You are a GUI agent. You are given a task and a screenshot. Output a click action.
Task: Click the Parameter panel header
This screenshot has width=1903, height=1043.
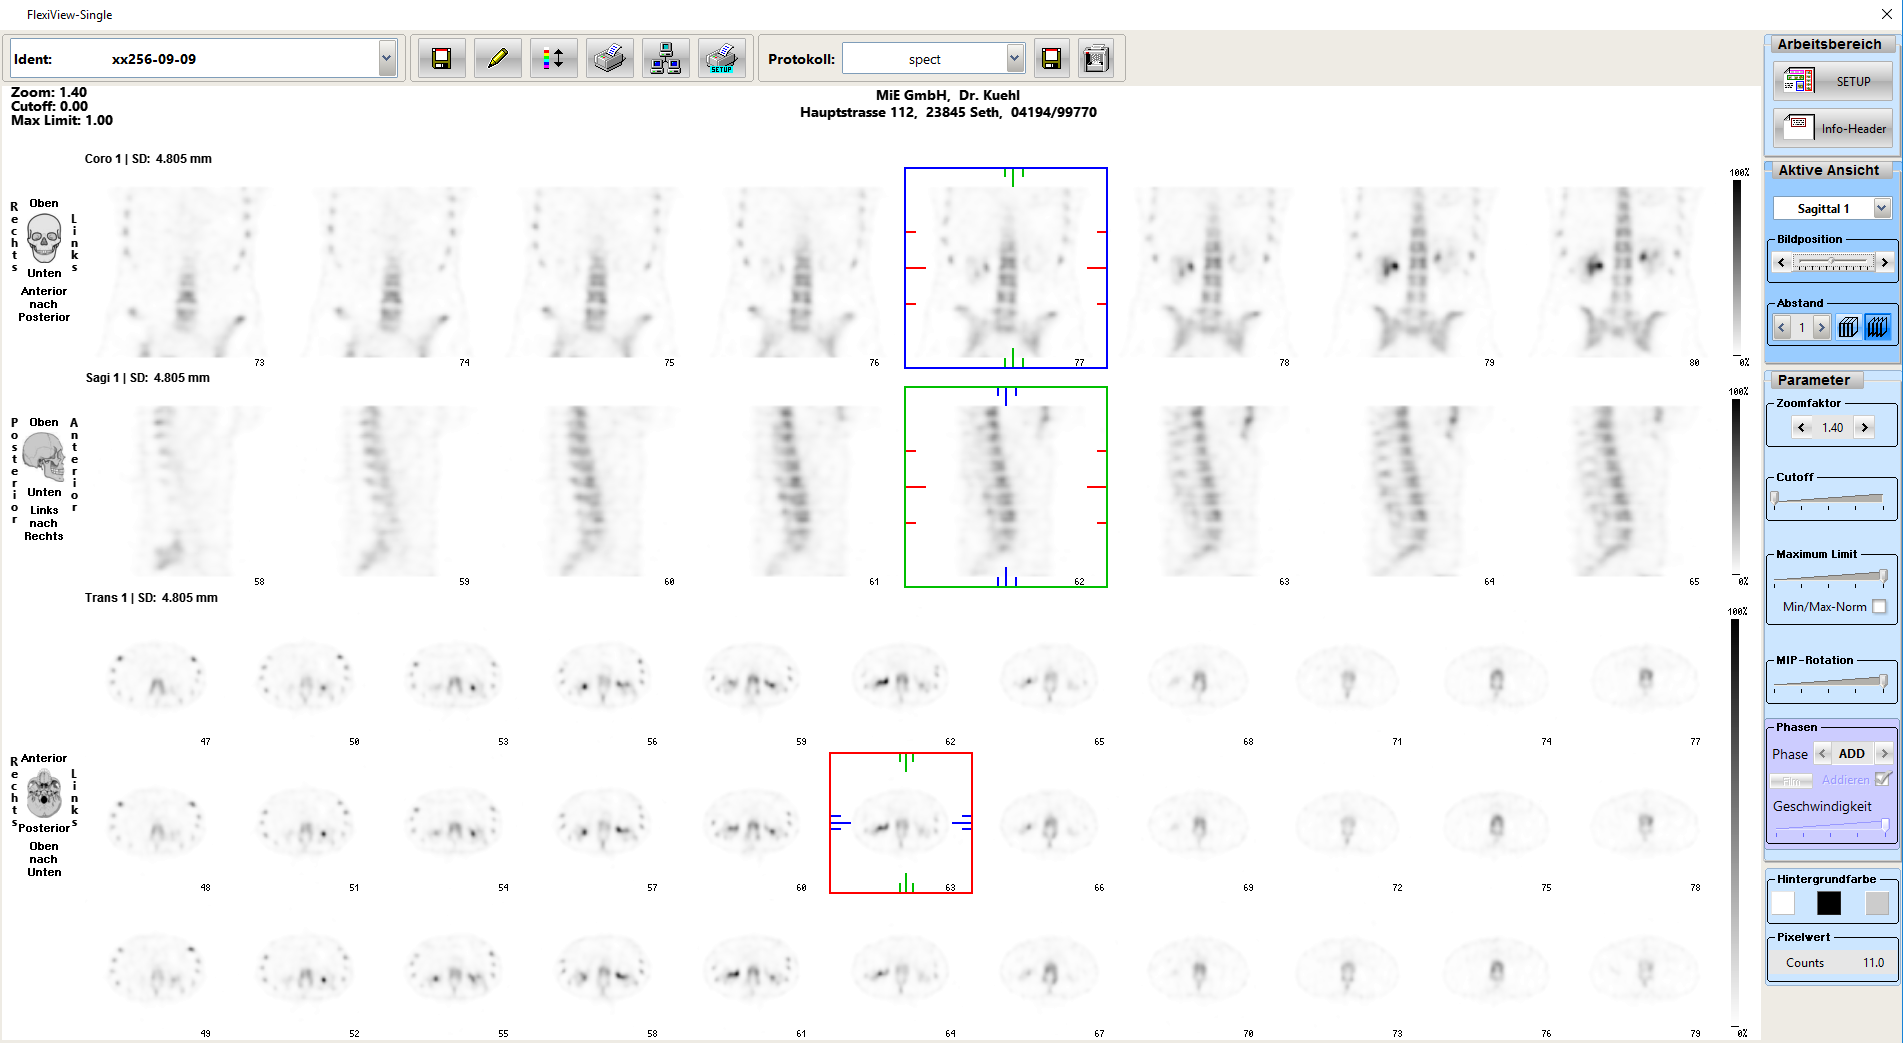tap(1813, 380)
